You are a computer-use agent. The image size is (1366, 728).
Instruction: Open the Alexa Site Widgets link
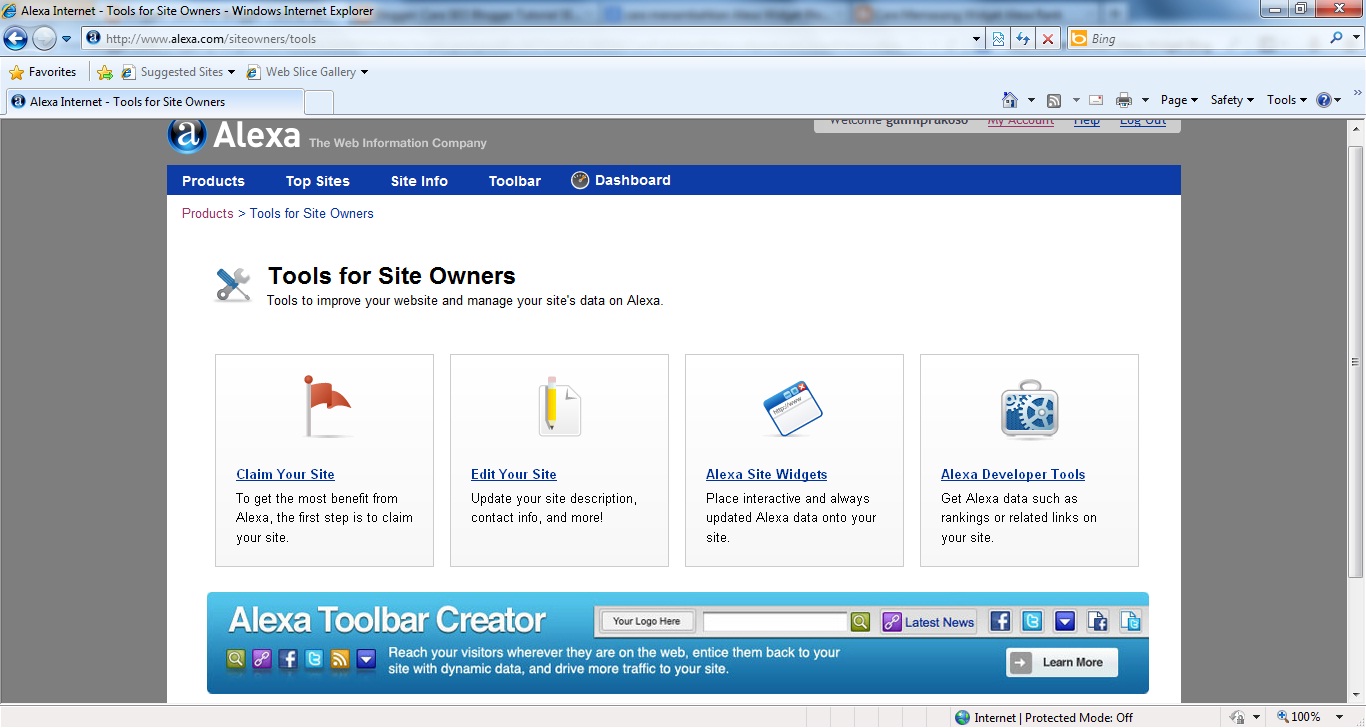pyautogui.click(x=767, y=475)
